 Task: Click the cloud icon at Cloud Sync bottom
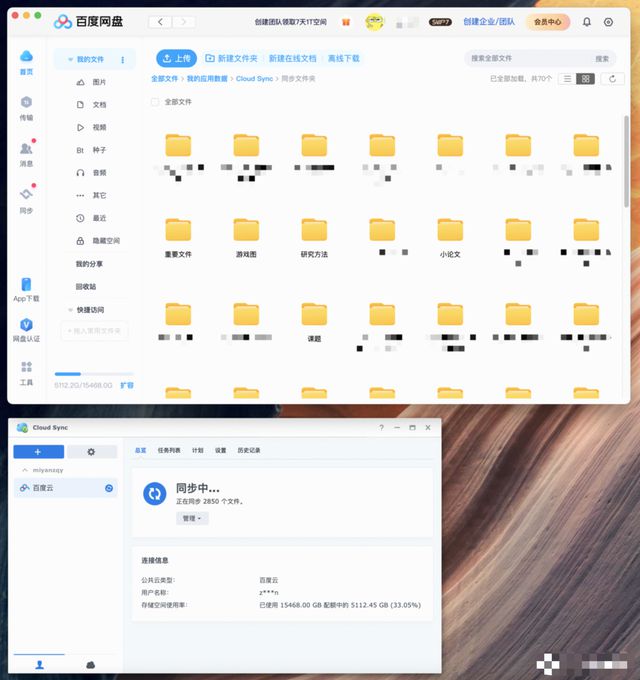(90, 664)
